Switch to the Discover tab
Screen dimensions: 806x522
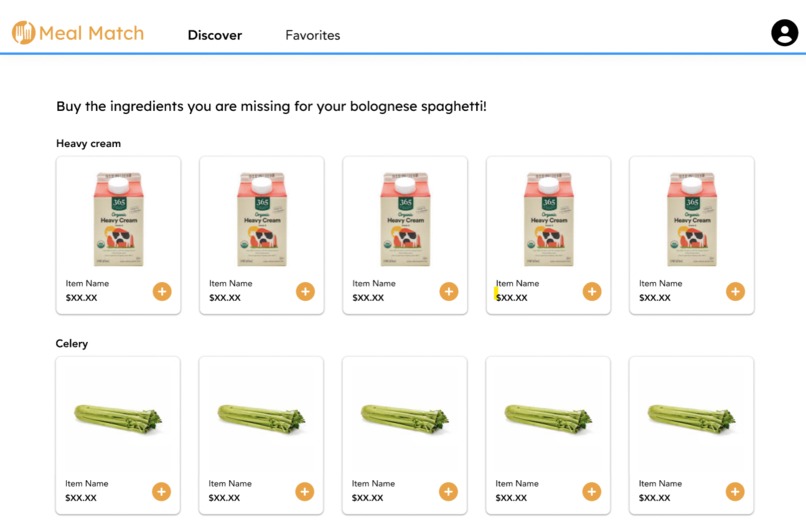[215, 35]
